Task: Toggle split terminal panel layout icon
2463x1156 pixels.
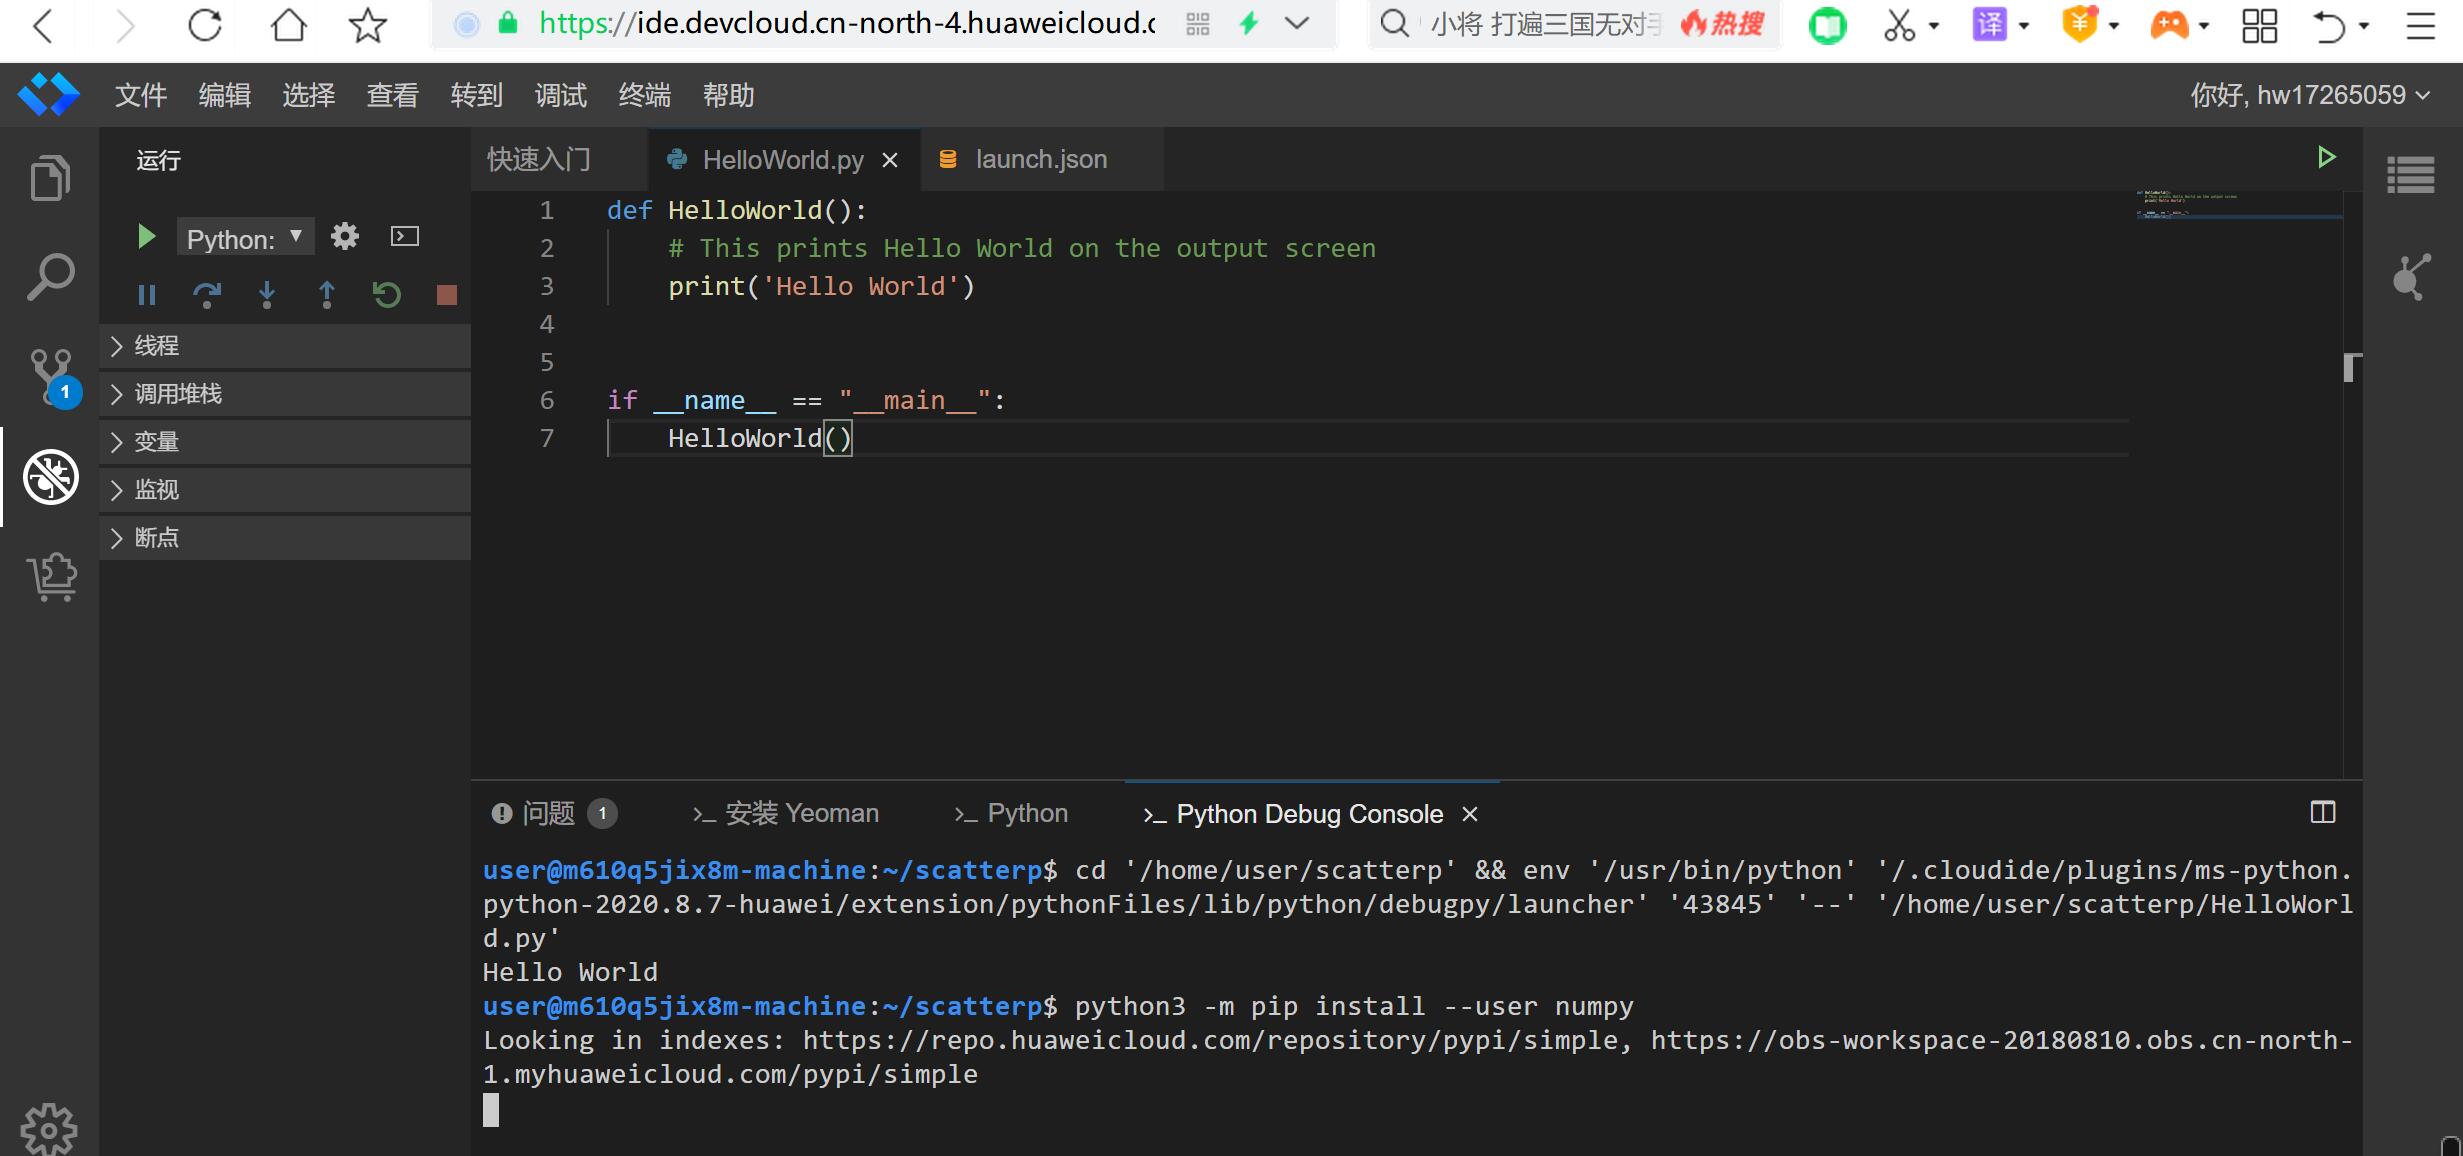Action: point(2322,812)
